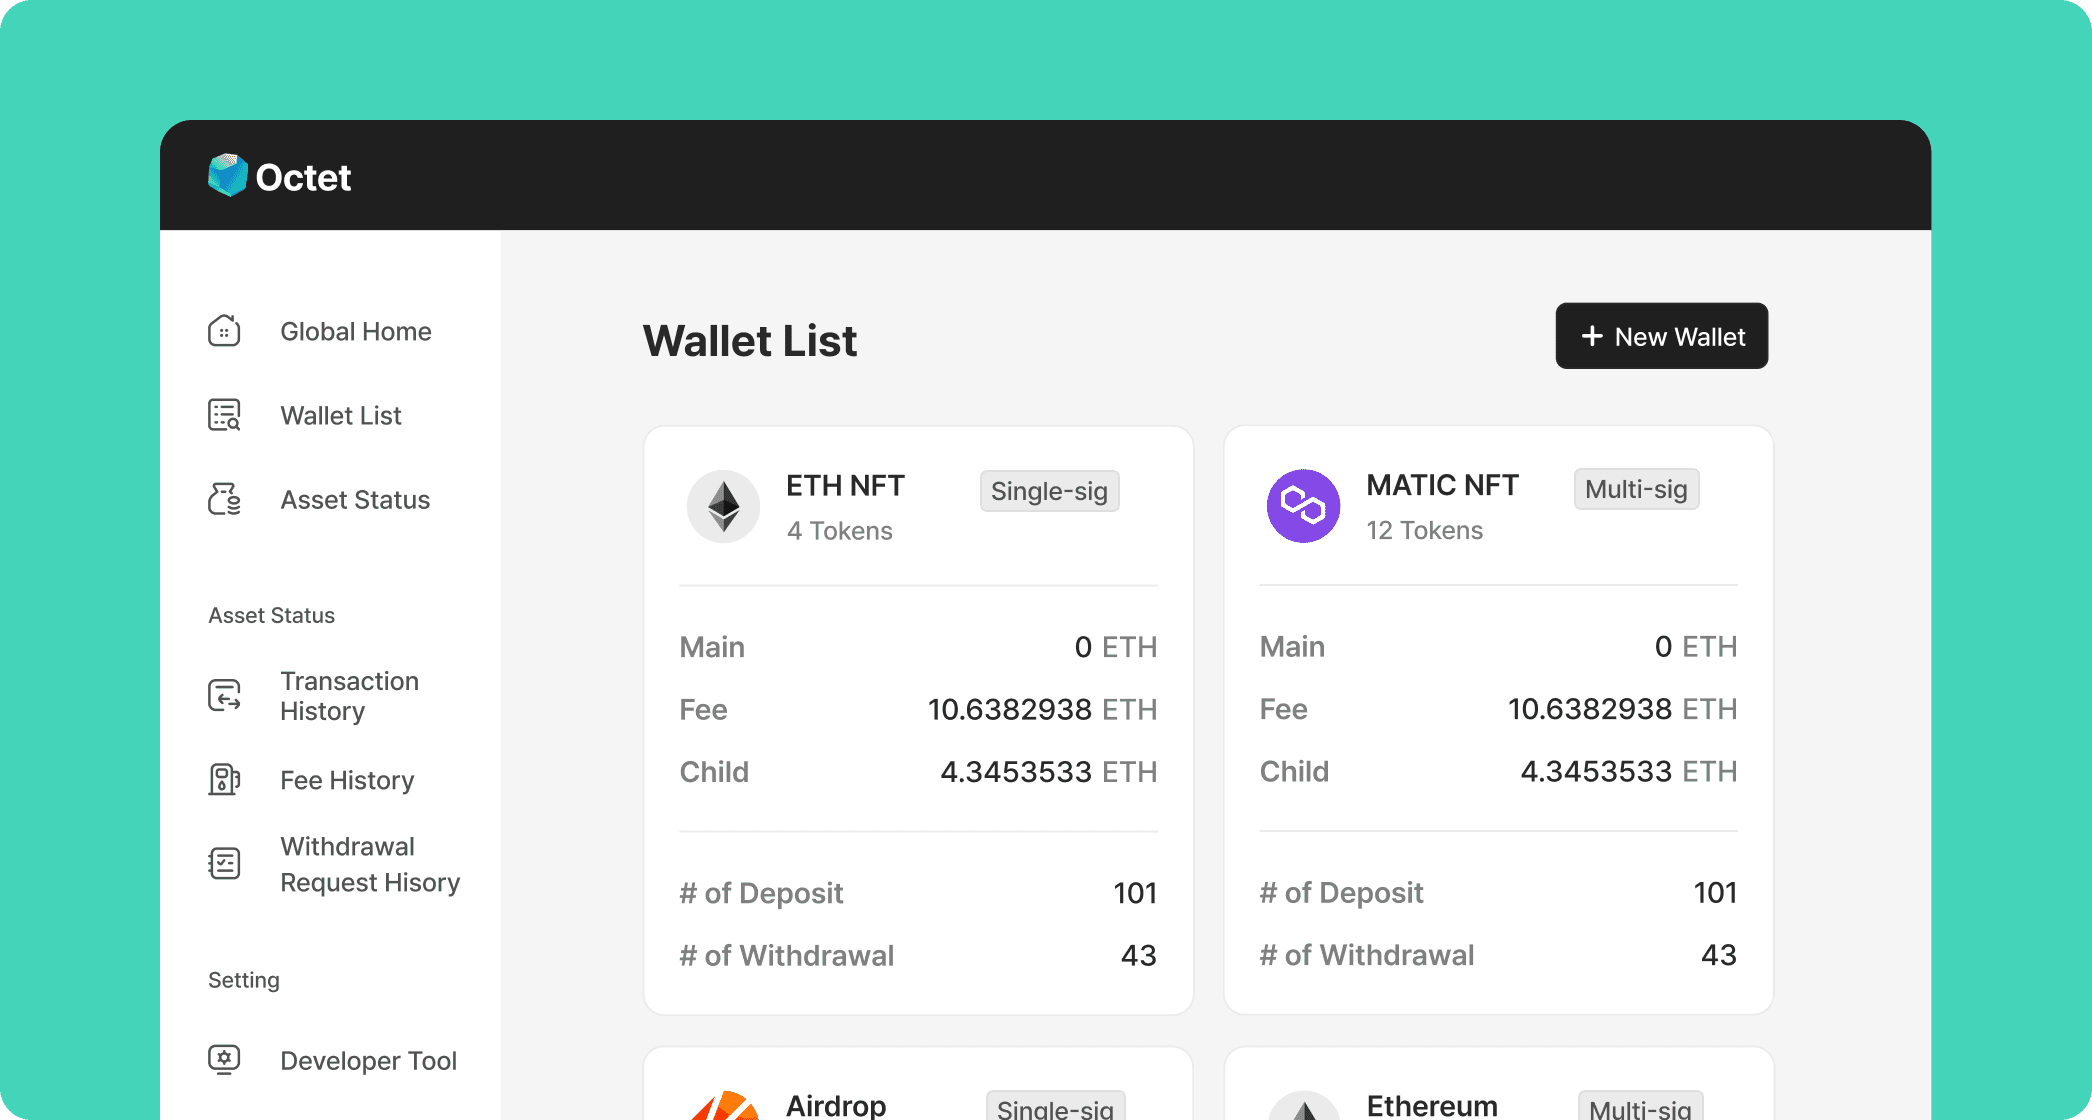This screenshot has height=1120, width=2092.
Task: Click the Withdrawal Request History icon
Action: coord(224,862)
